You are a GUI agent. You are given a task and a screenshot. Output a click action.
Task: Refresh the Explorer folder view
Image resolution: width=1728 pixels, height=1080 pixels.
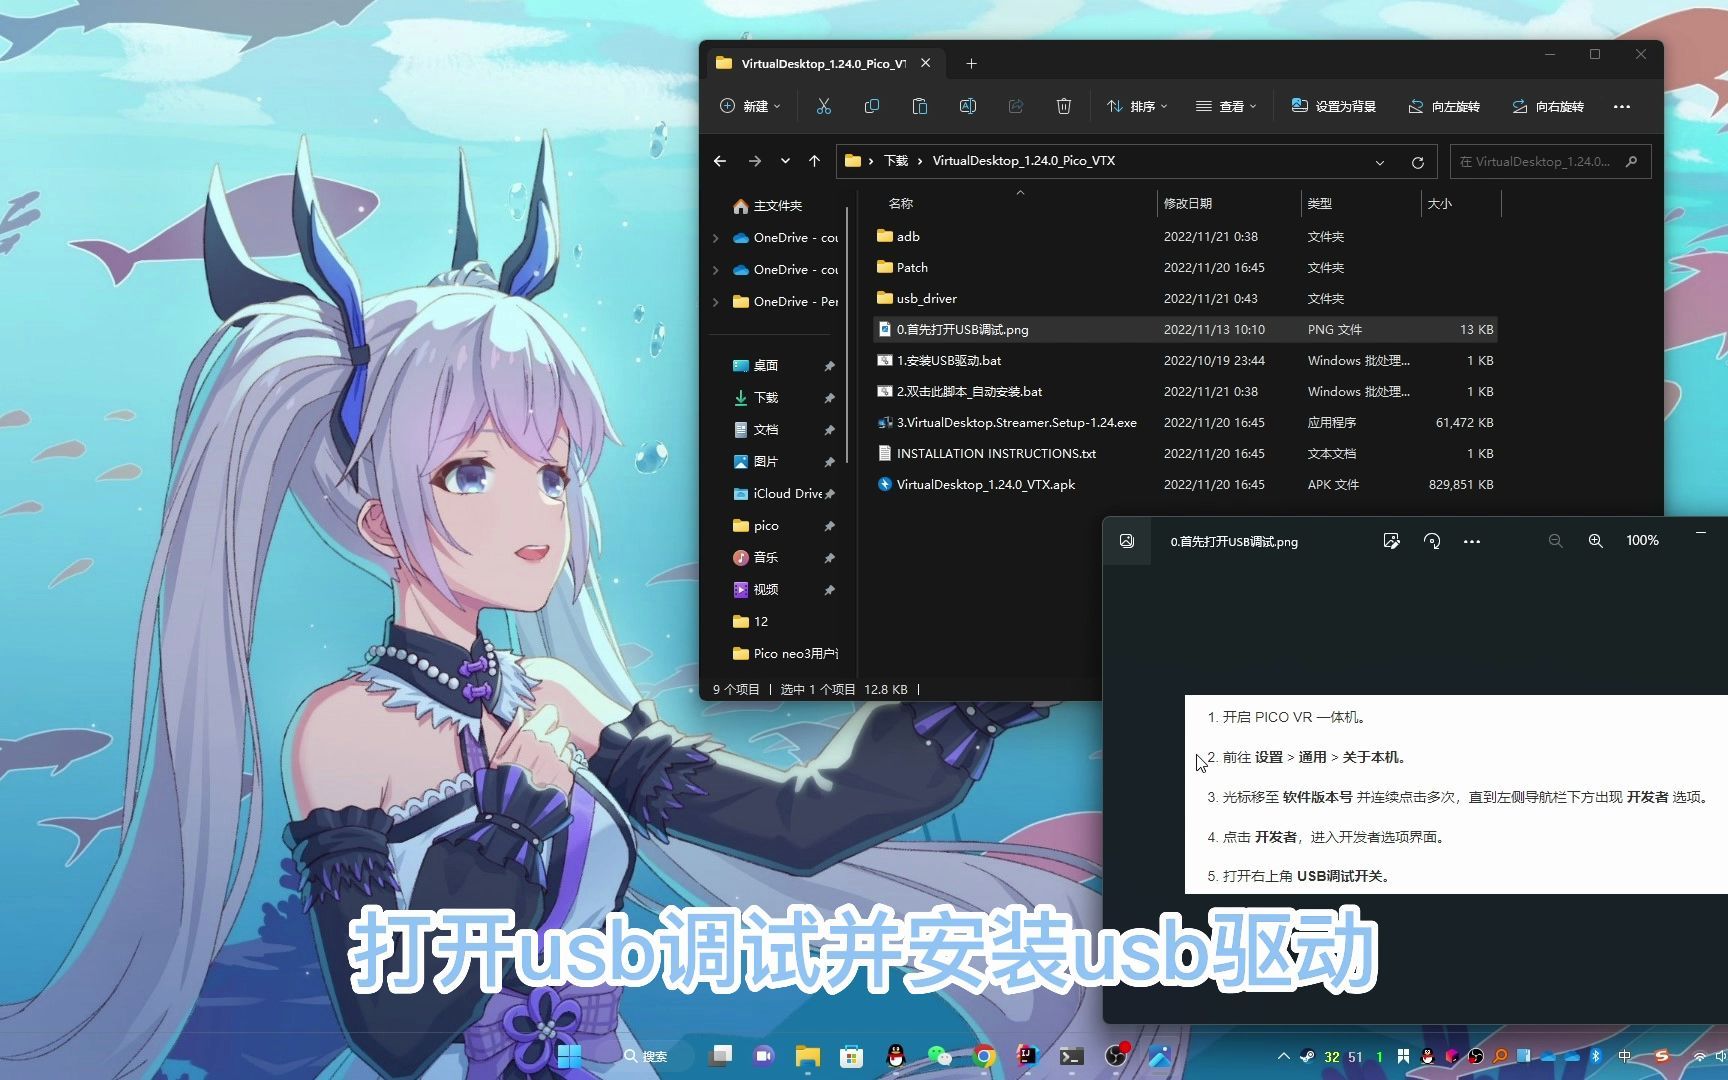[x=1417, y=162]
